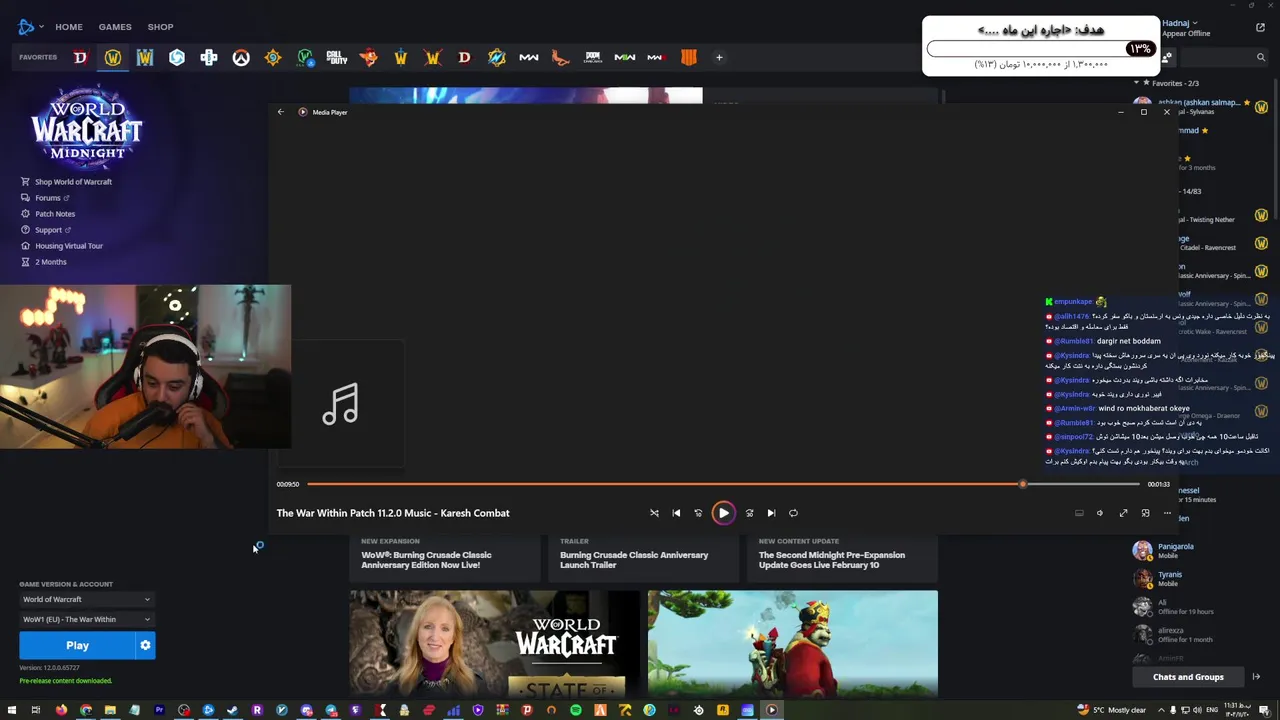Toggle repeat in Media Player
This screenshot has width=1280, height=720.
pyautogui.click(x=793, y=513)
